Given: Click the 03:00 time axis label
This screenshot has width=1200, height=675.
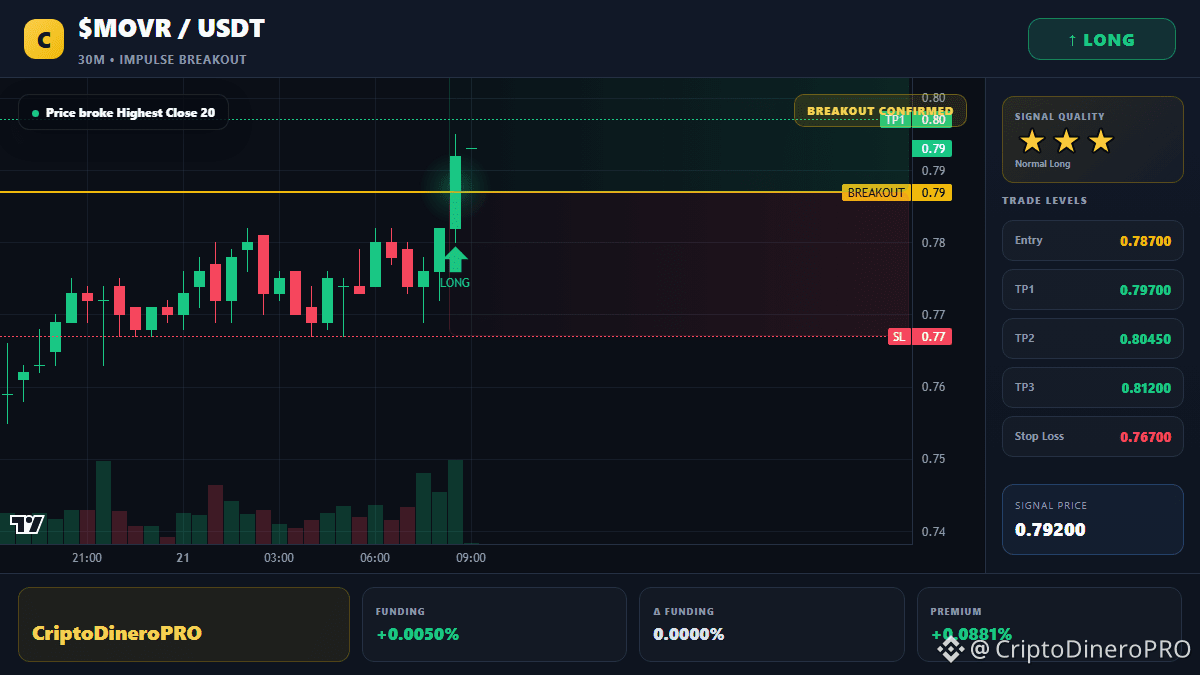Looking at the screenshot, I should pyautogui.click(x=279, y=558).
